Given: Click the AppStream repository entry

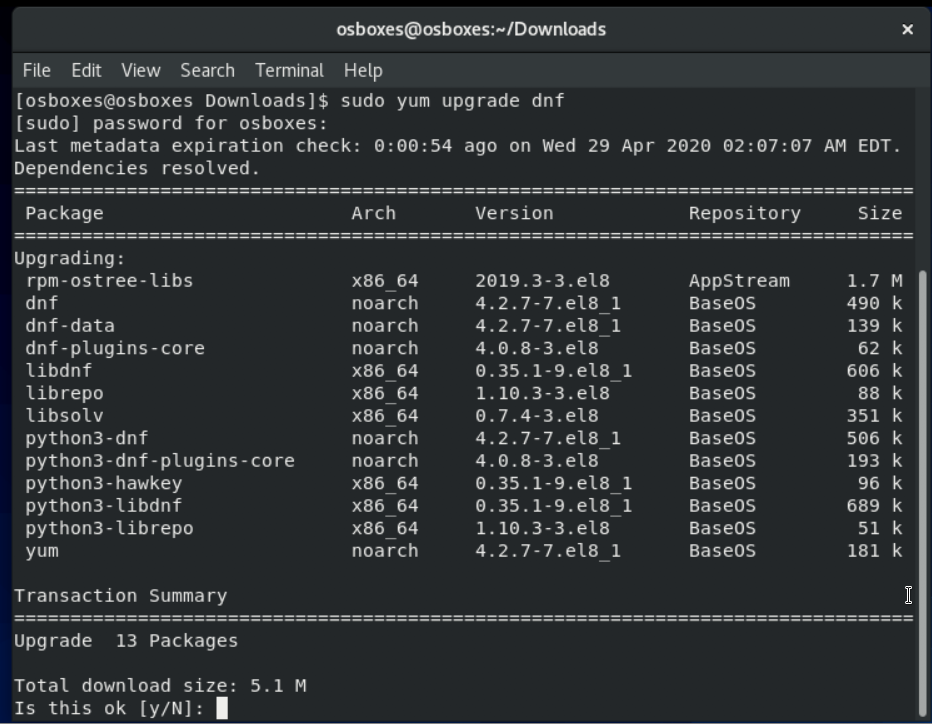Looking at the screenshot, I should (x=739, y=281).
